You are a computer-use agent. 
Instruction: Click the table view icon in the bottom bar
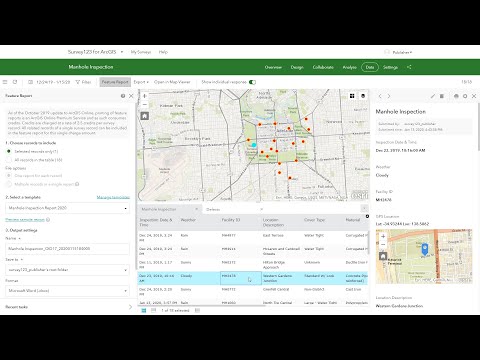point(144,310)
